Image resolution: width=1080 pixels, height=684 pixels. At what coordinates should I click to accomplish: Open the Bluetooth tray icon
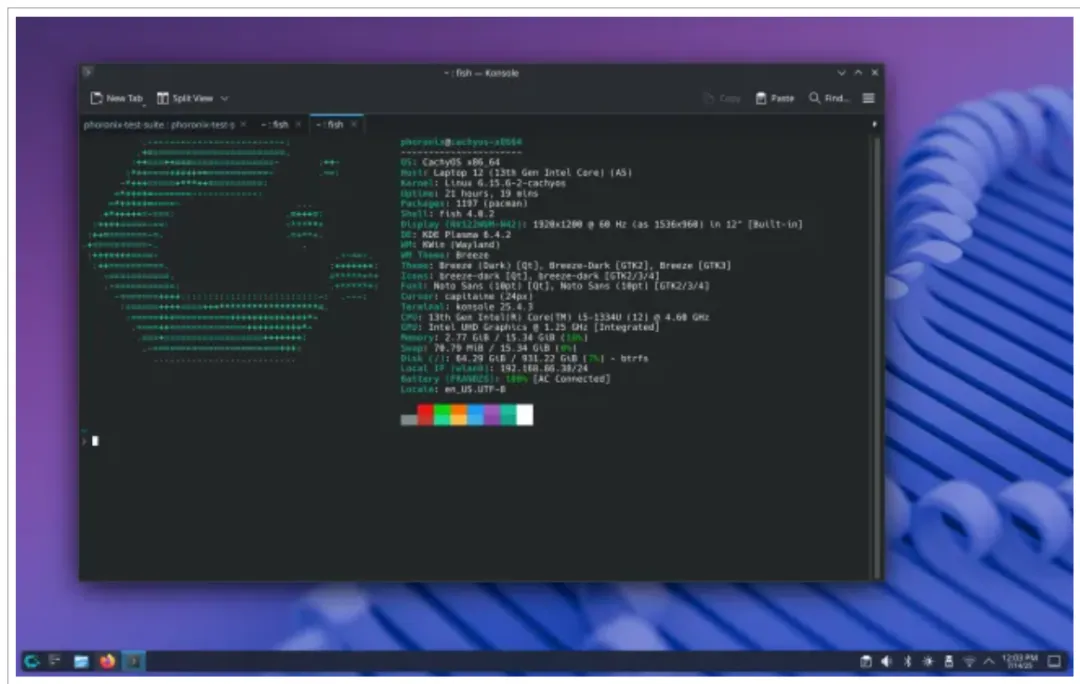tap(907, 661)
